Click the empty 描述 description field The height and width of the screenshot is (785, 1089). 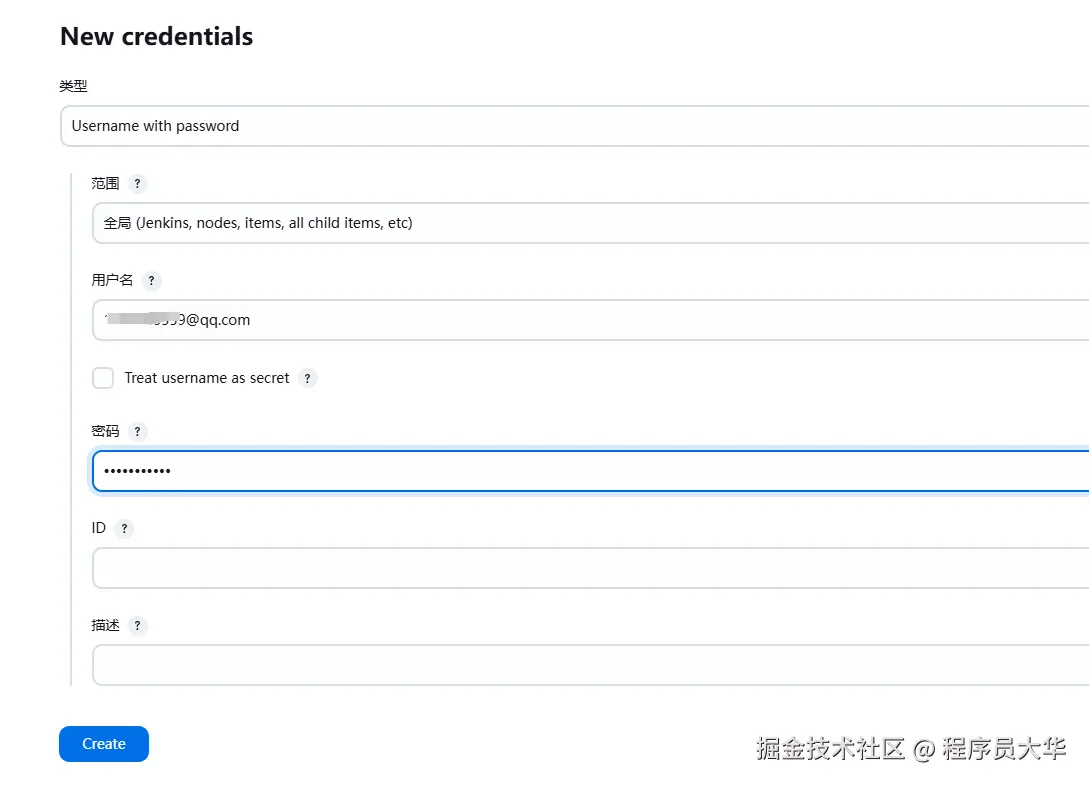(590, 665)
